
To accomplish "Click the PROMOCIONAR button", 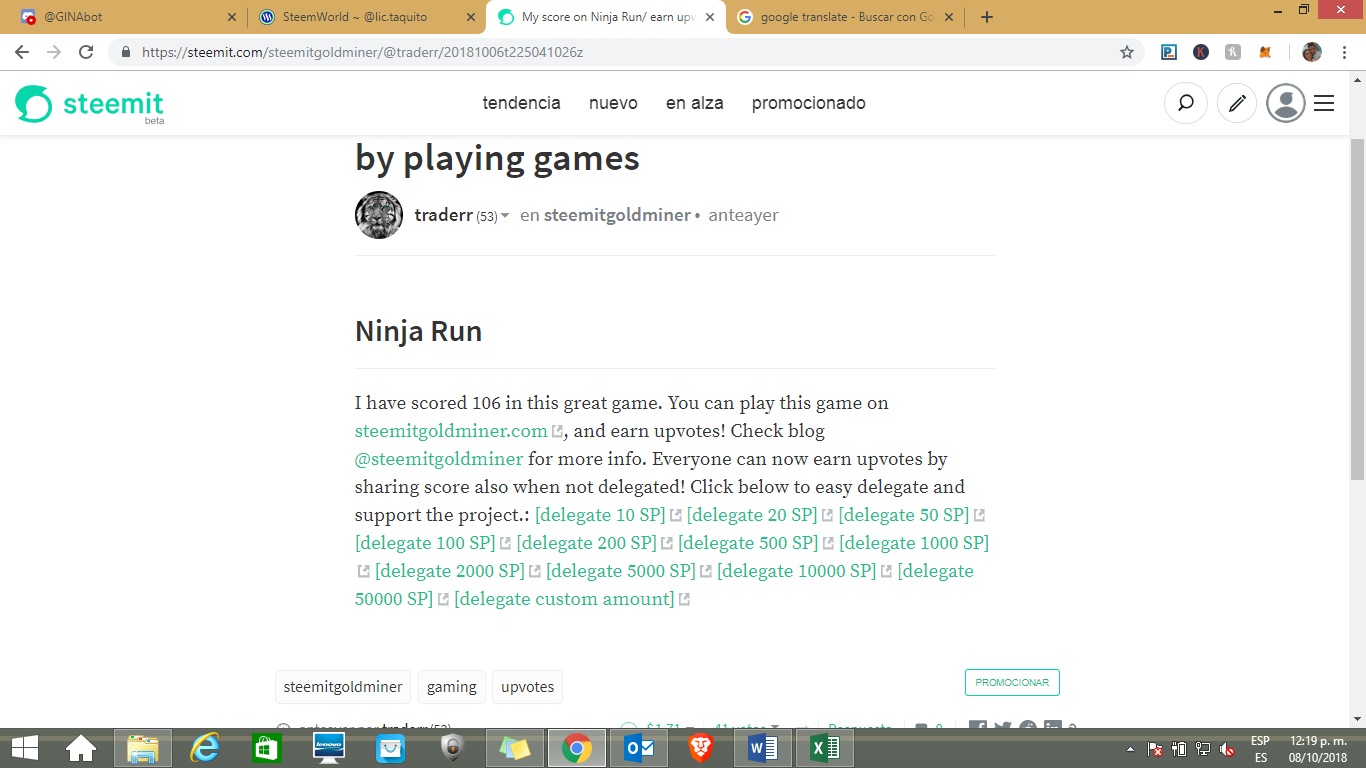I will coord(1012,683).
